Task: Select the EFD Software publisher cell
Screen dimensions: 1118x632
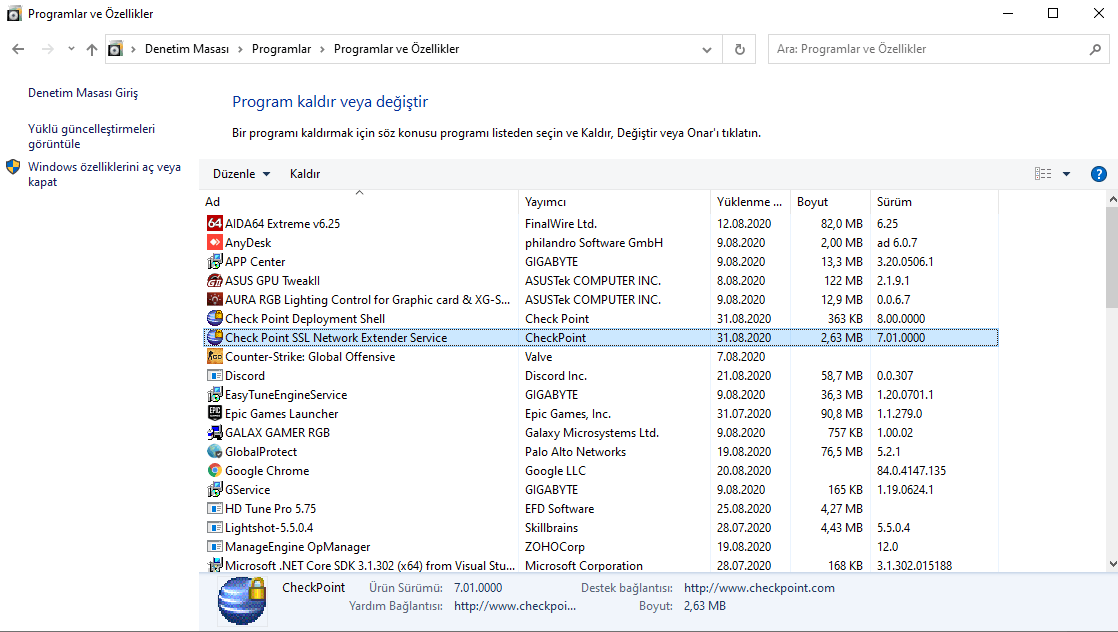Action: click(x=560, y=509)
